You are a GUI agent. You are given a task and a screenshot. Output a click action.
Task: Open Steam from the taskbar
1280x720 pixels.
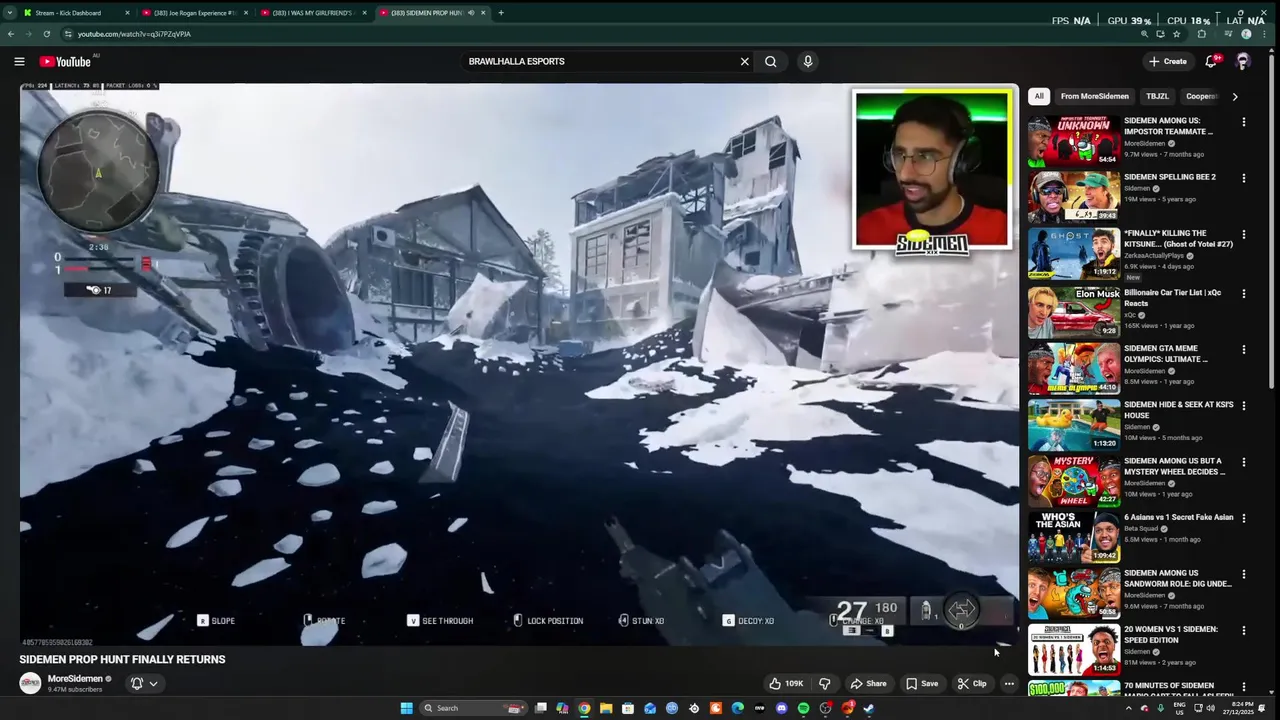point(869,708)
